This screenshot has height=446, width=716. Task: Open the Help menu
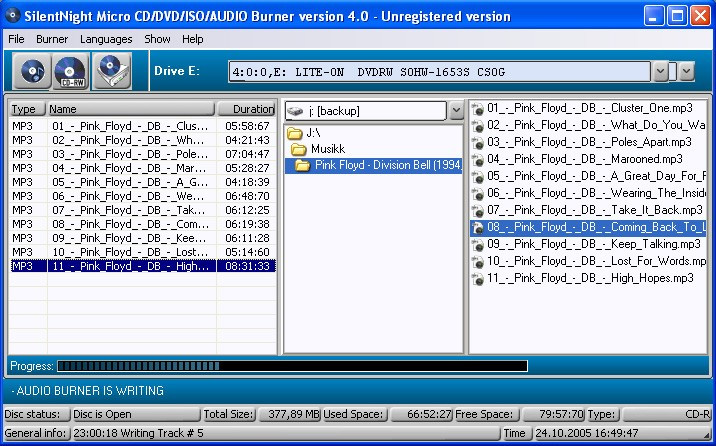192,39
